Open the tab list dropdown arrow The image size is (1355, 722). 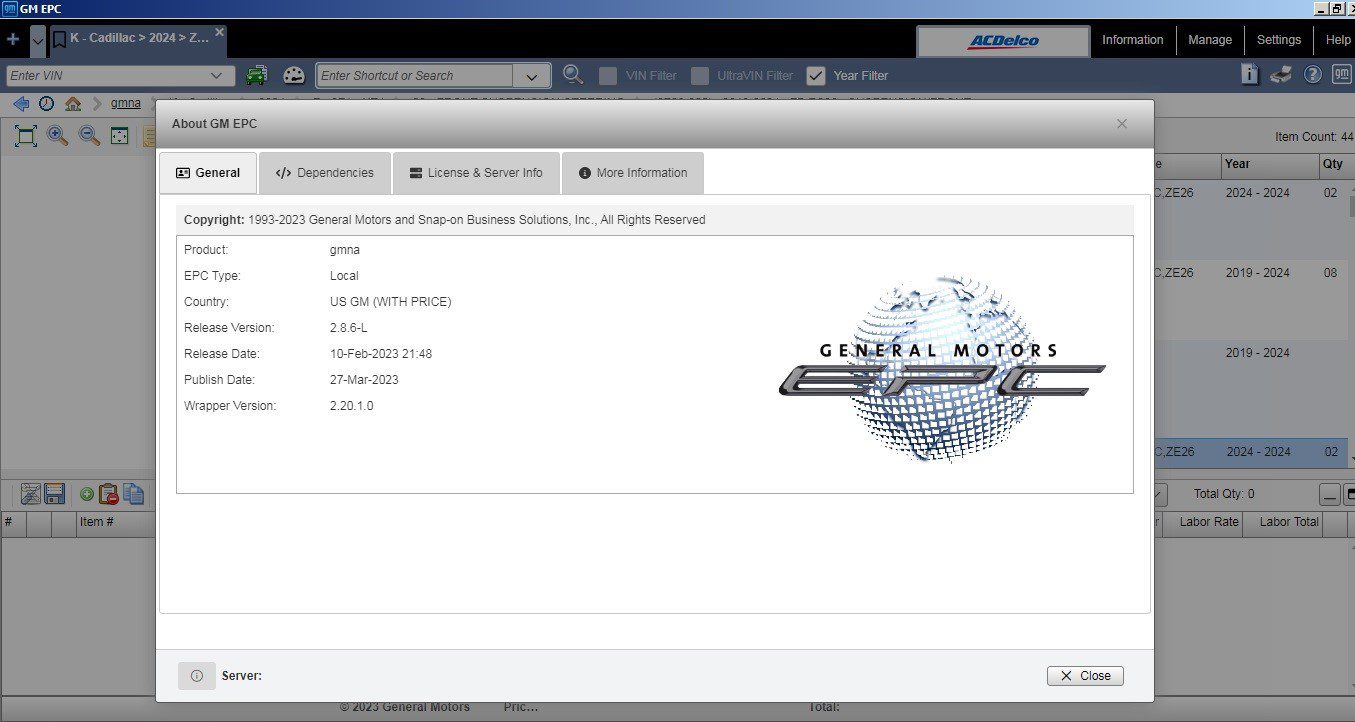38,40
